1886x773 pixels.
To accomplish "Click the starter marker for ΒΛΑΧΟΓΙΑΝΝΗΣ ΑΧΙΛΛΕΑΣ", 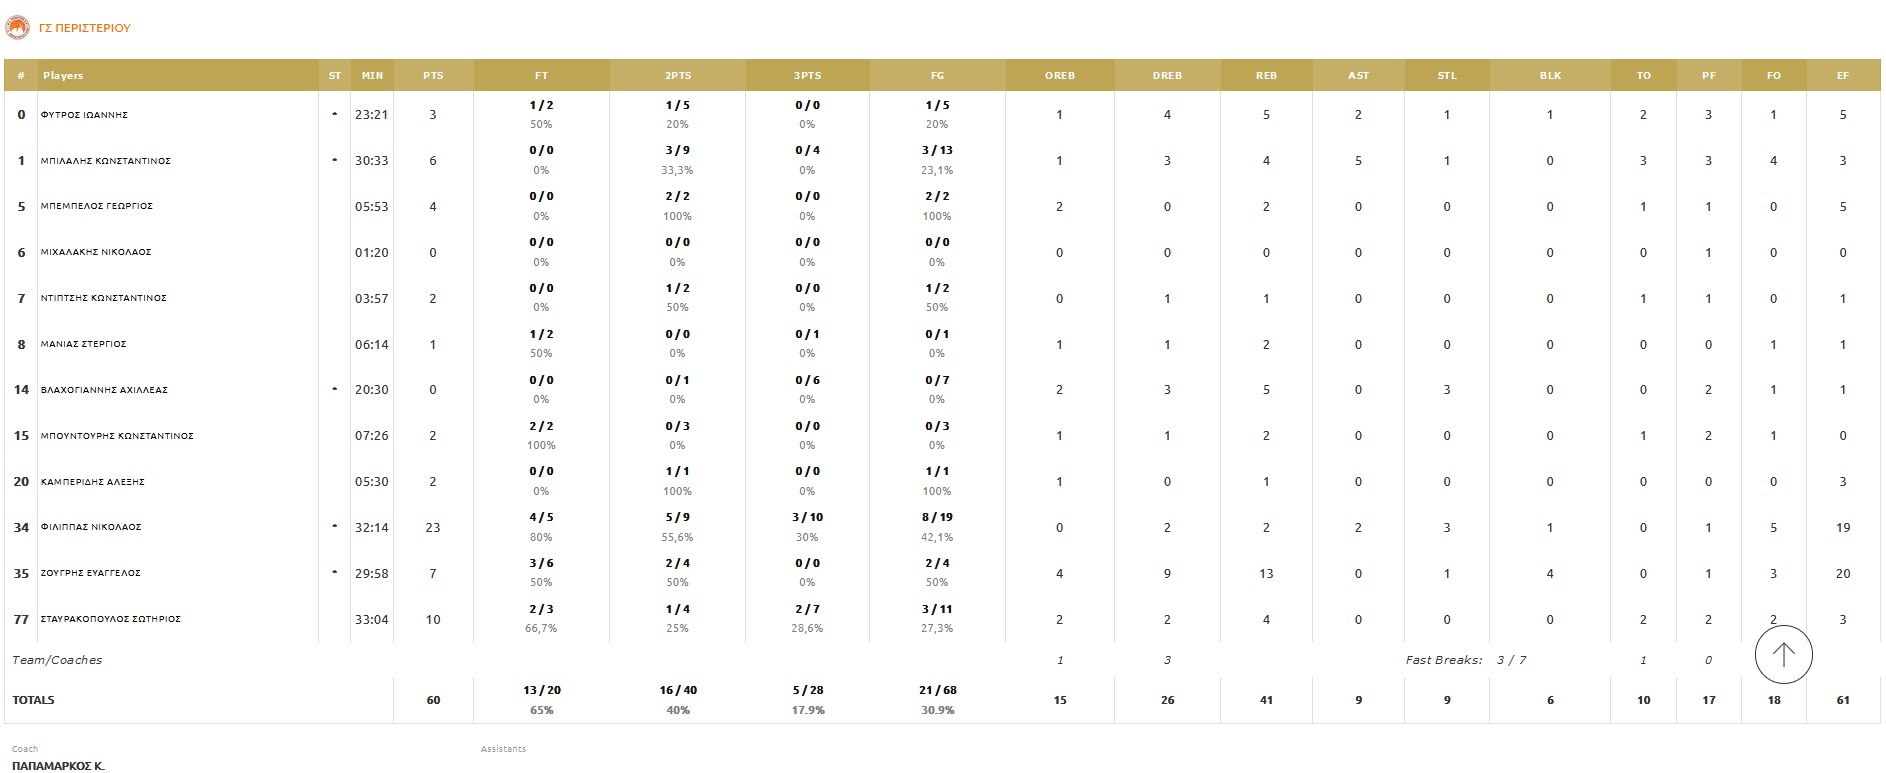I will (335, 390).
